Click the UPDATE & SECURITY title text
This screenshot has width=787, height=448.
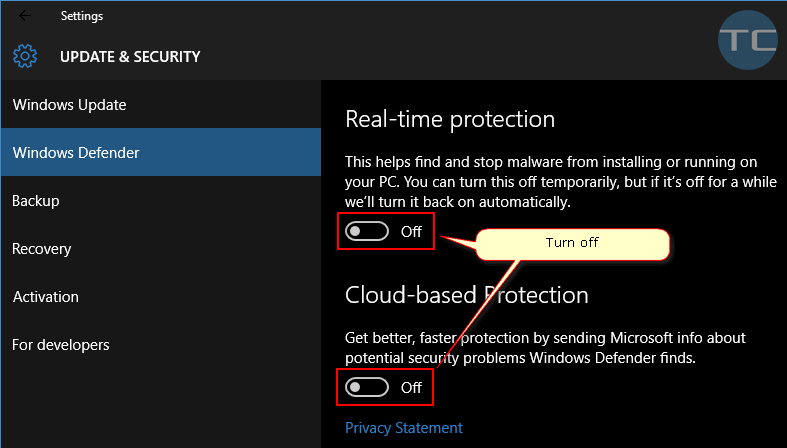(130, 57)
